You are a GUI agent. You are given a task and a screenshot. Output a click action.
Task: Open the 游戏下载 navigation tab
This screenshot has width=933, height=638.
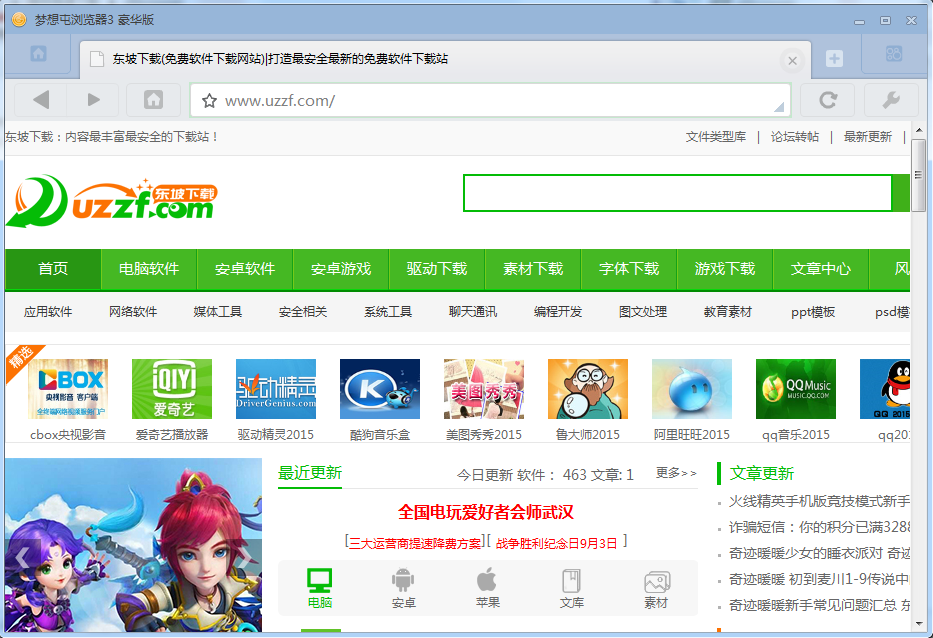(x=725, y=269)
